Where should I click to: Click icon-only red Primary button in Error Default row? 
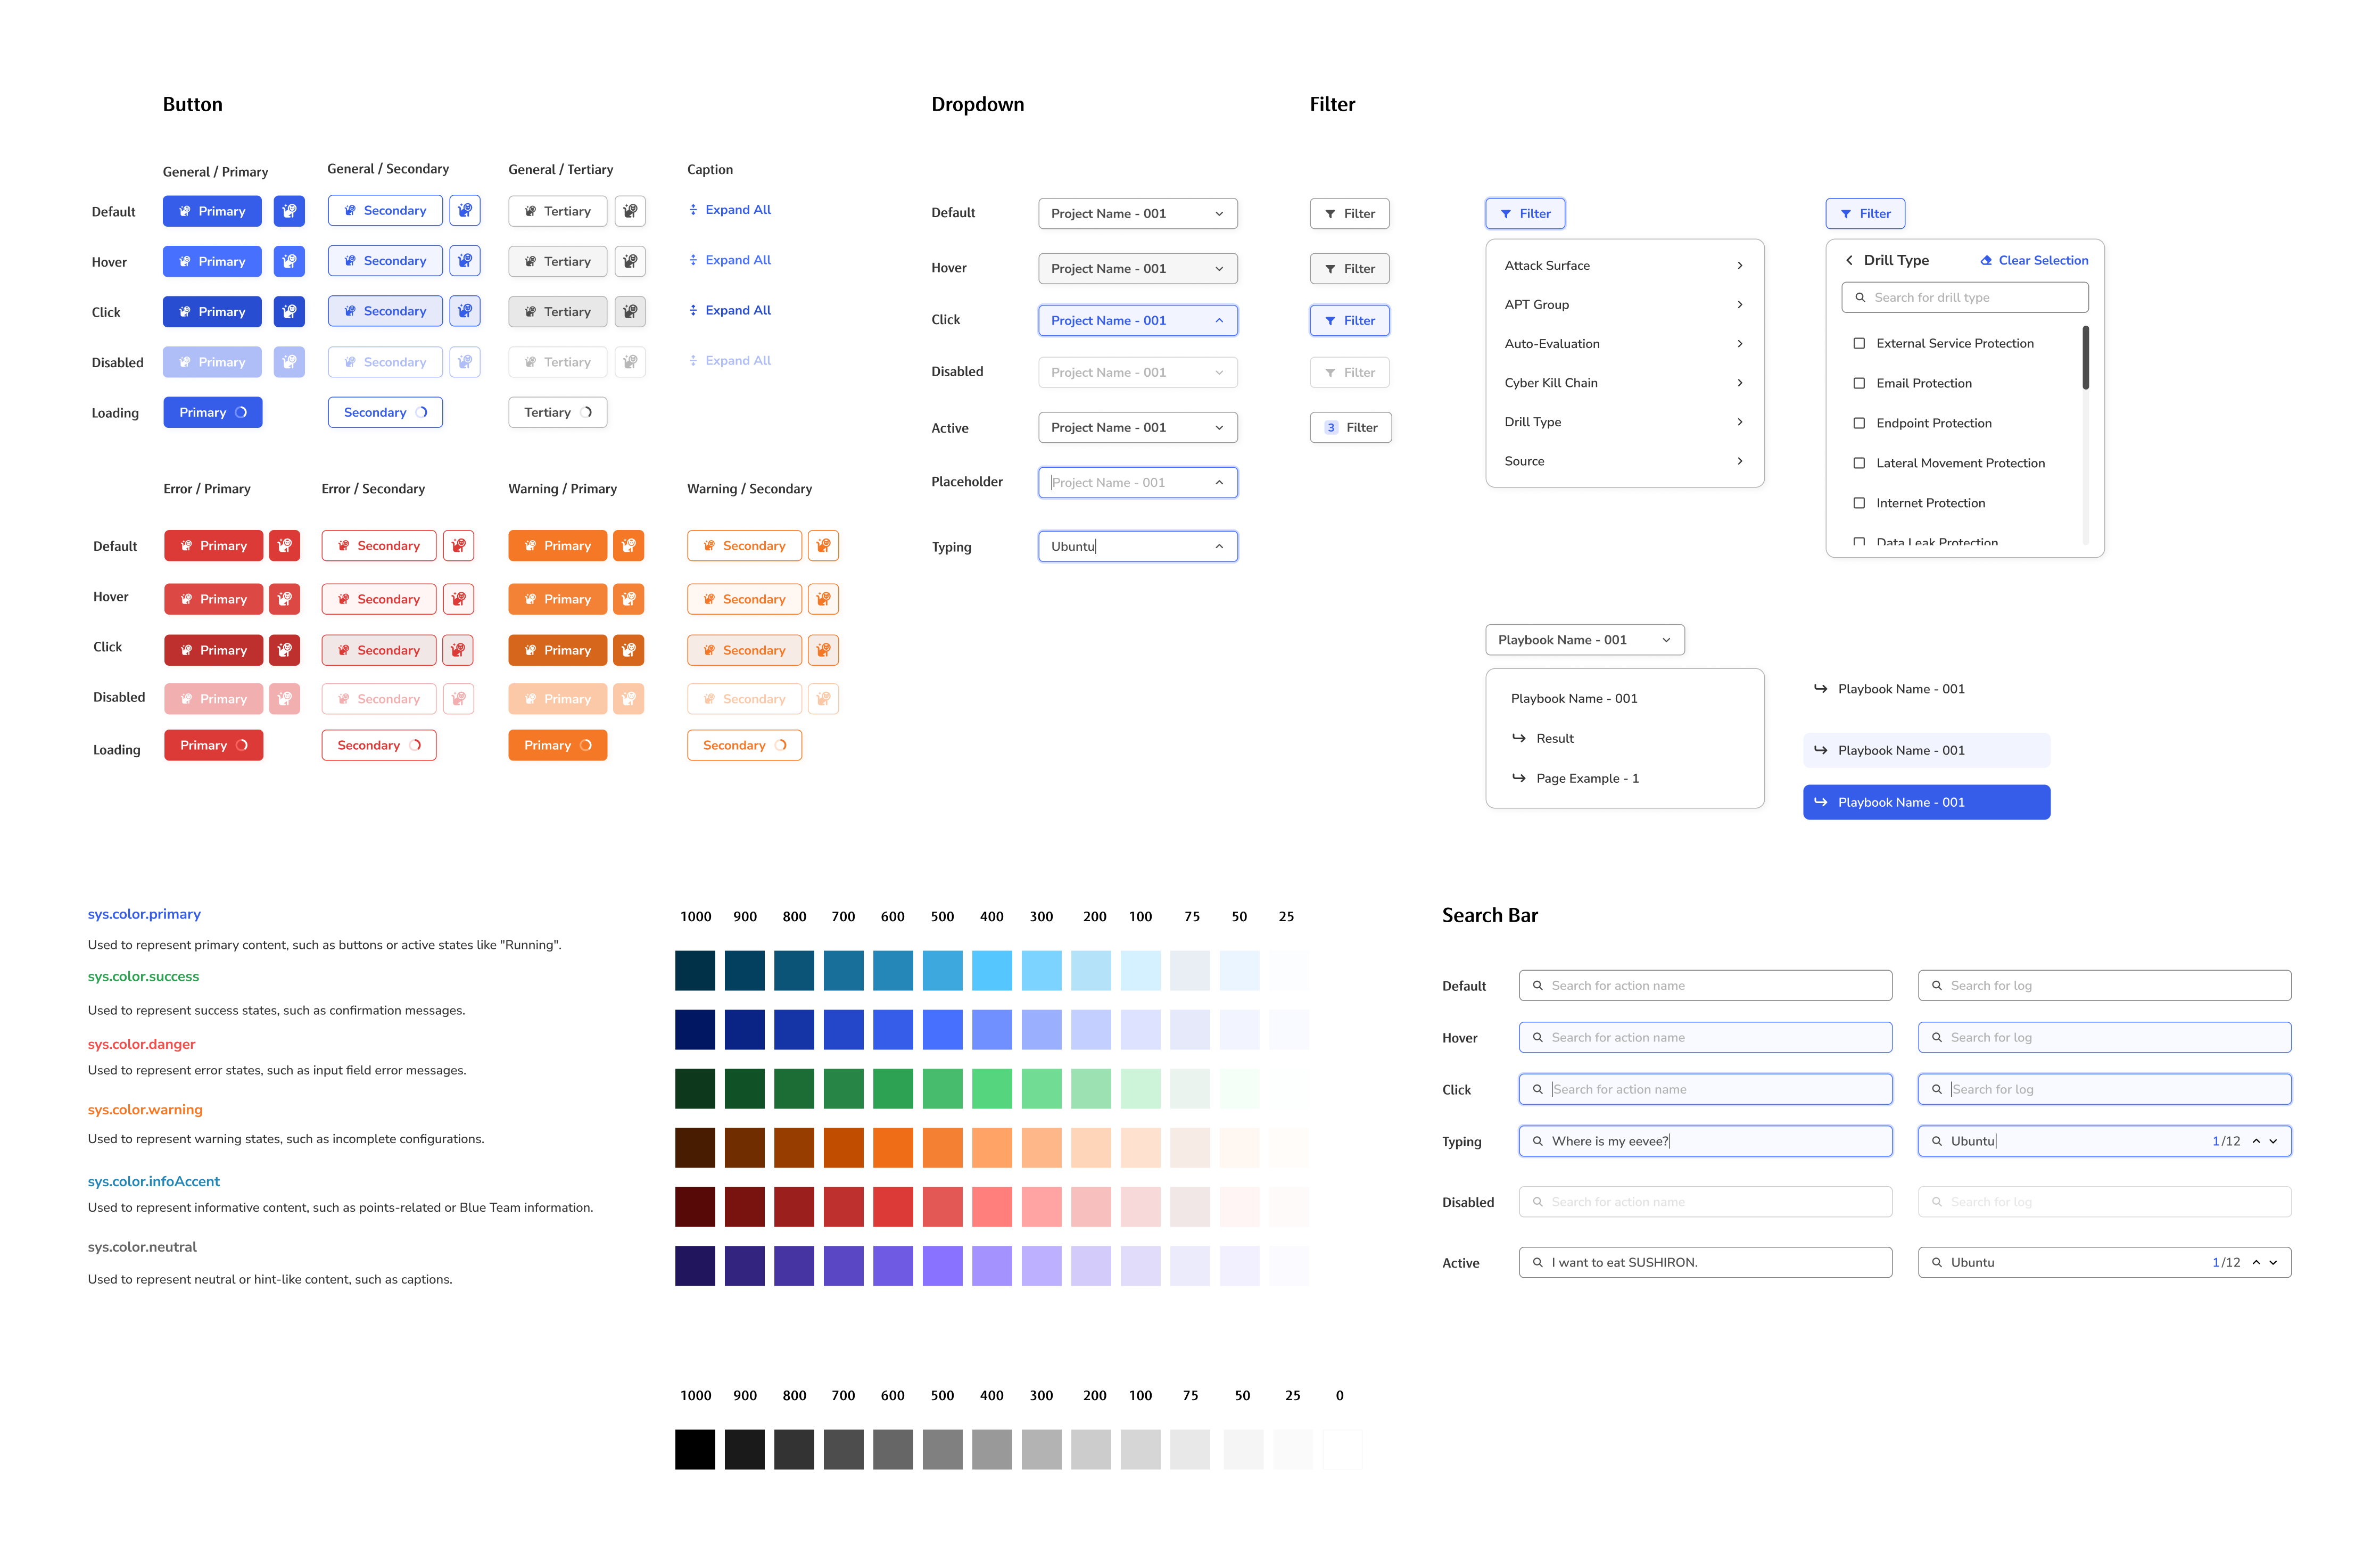[x=285, y=546]
